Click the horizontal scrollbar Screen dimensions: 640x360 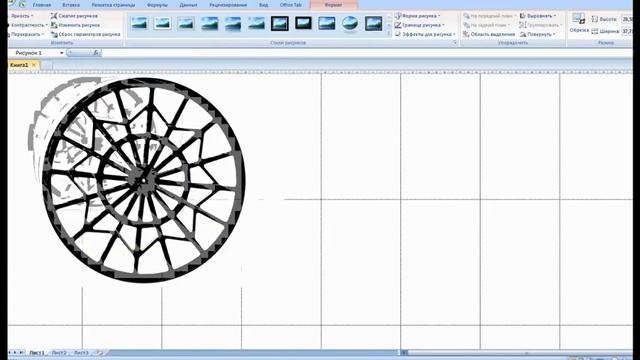[x=518, y=353]
